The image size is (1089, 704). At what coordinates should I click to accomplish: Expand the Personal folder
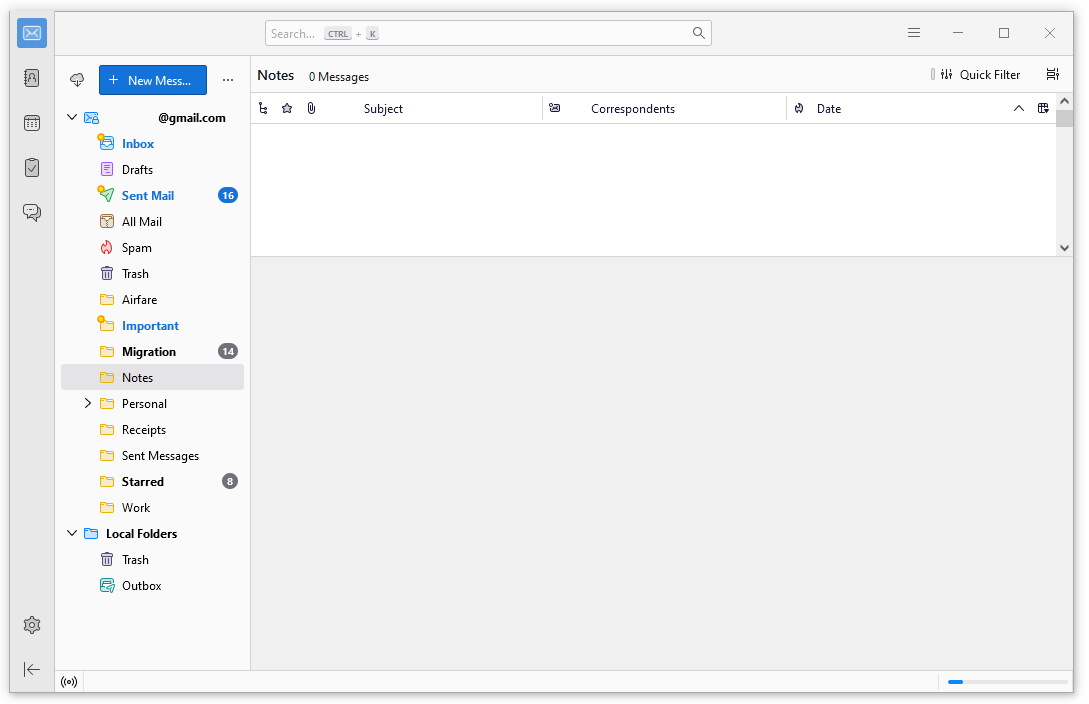tap(88, 404)
